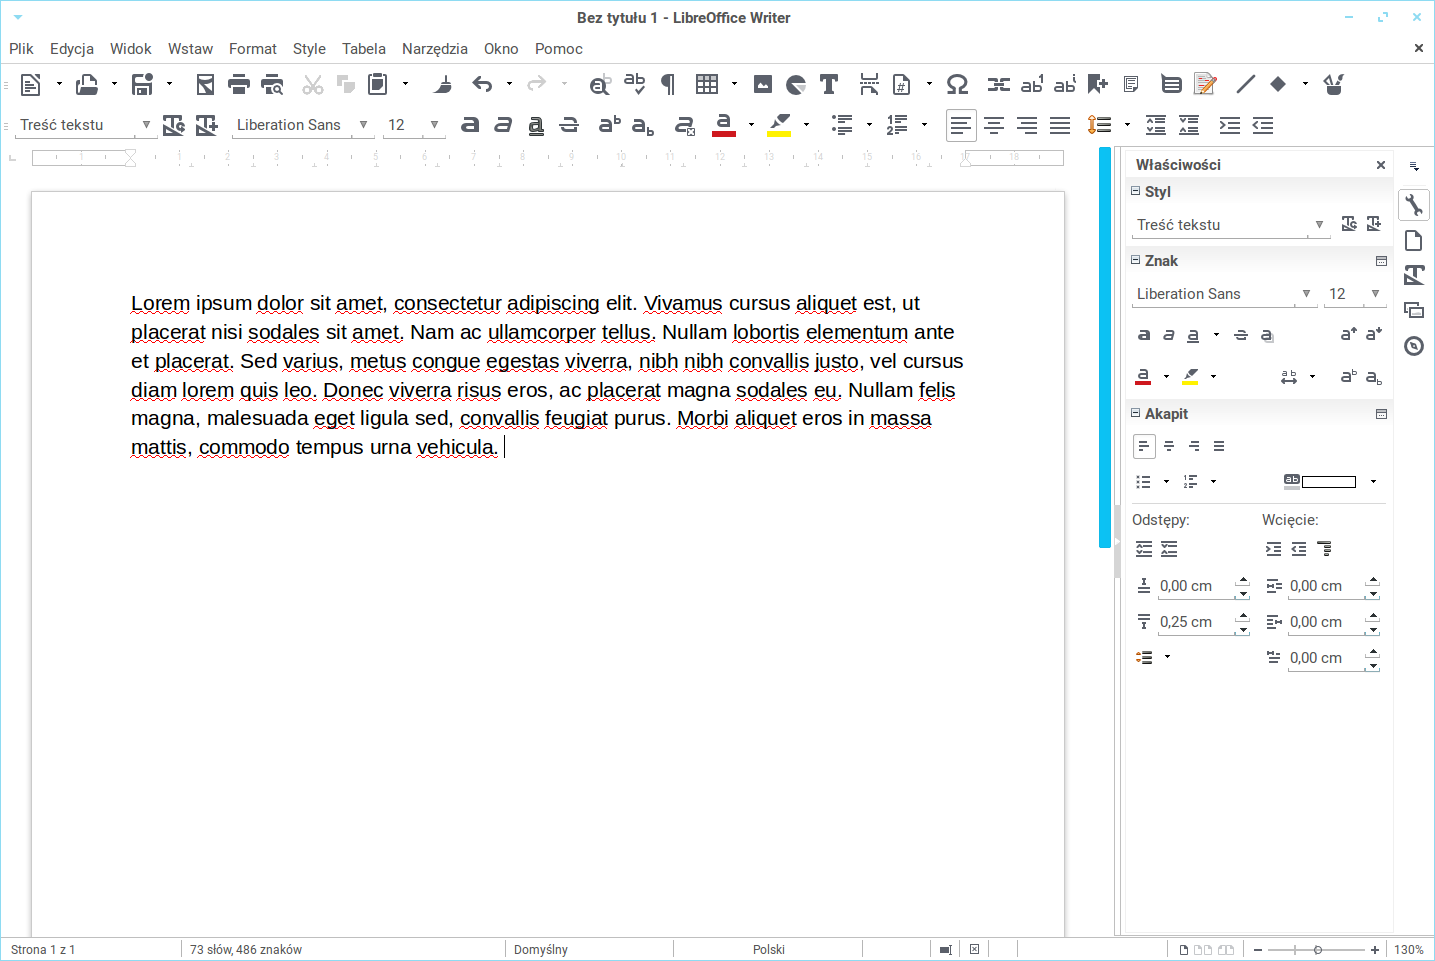The height and width of the screenshot is (961, 1435).
Task: Toggle bold in formatting toolbar
Action: click(x=470, y=125)
